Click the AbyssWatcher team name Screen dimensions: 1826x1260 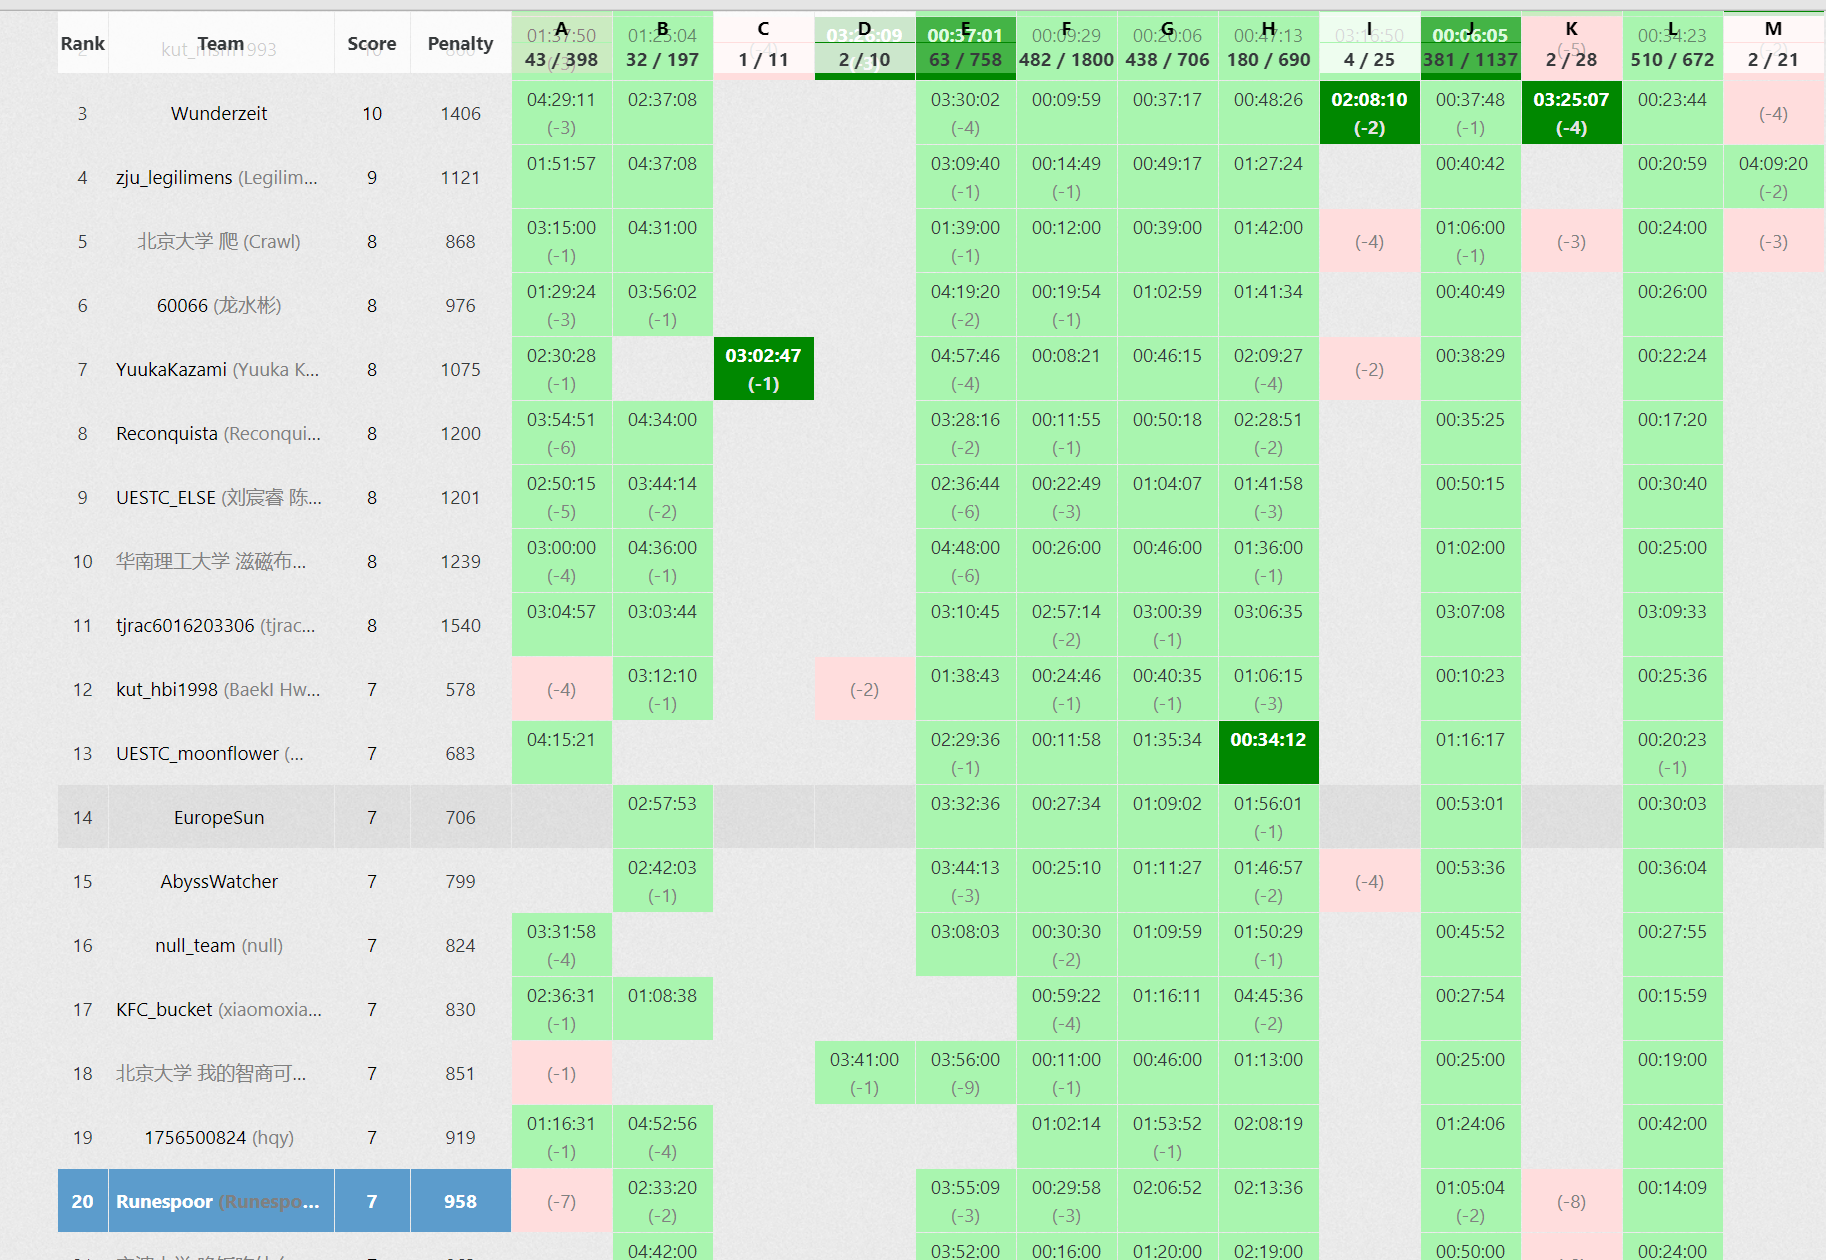[219, 882]
